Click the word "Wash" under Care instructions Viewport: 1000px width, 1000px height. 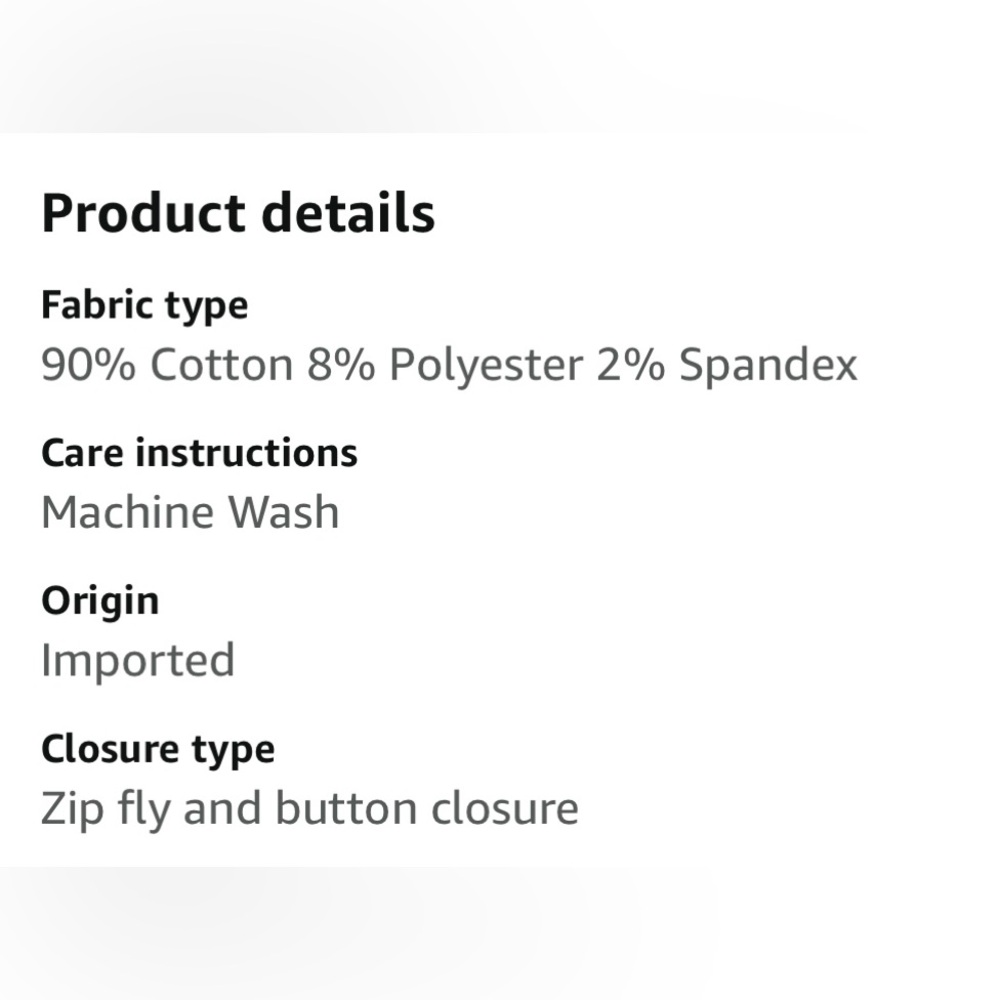[284, 512]
